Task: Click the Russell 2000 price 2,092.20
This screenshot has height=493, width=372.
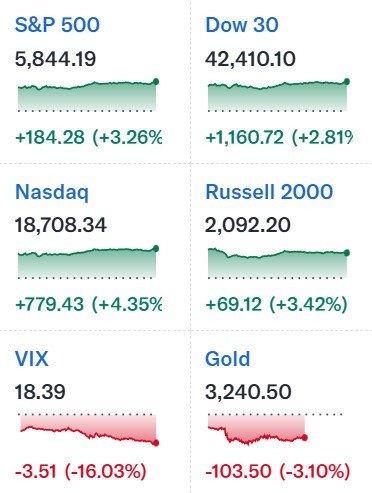Action: [x=248, y=225]
